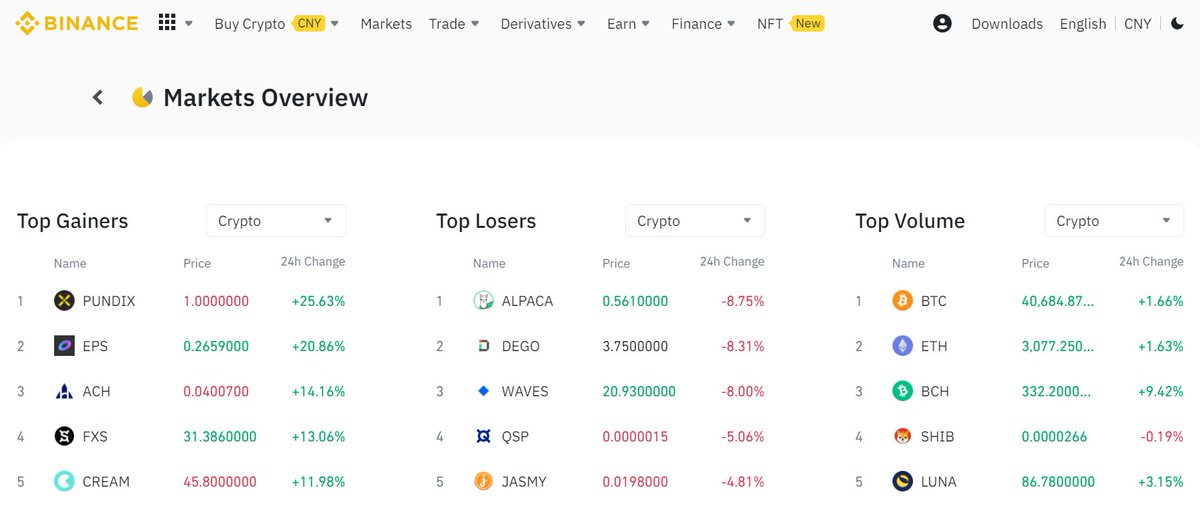
Task: Click the Downloads link
Action: [1007, 23]
